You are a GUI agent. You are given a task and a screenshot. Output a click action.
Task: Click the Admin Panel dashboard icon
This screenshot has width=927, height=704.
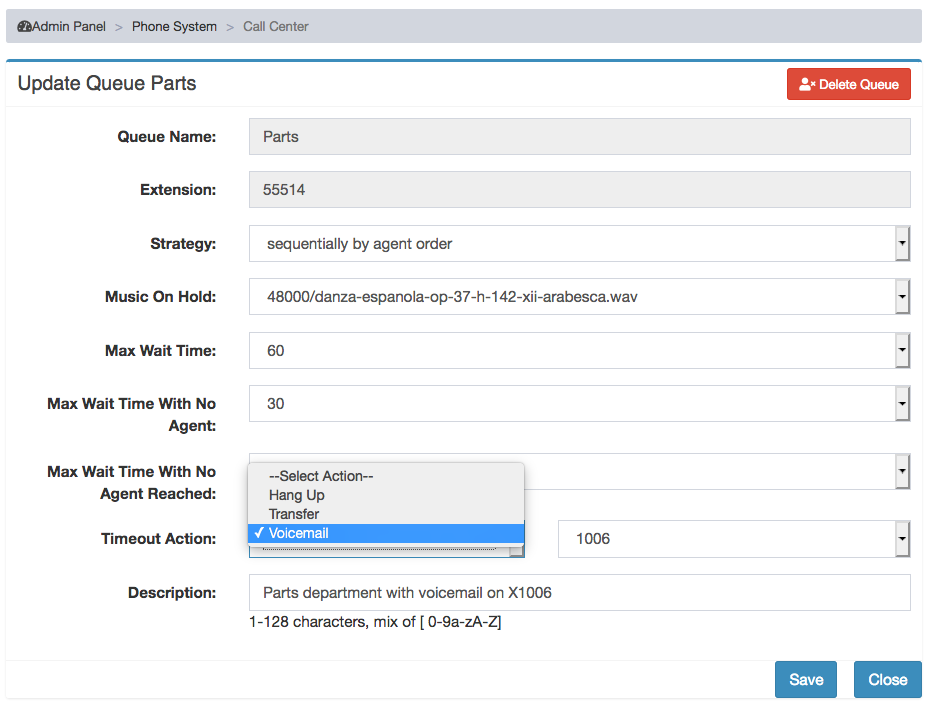[x=24, y=27]
